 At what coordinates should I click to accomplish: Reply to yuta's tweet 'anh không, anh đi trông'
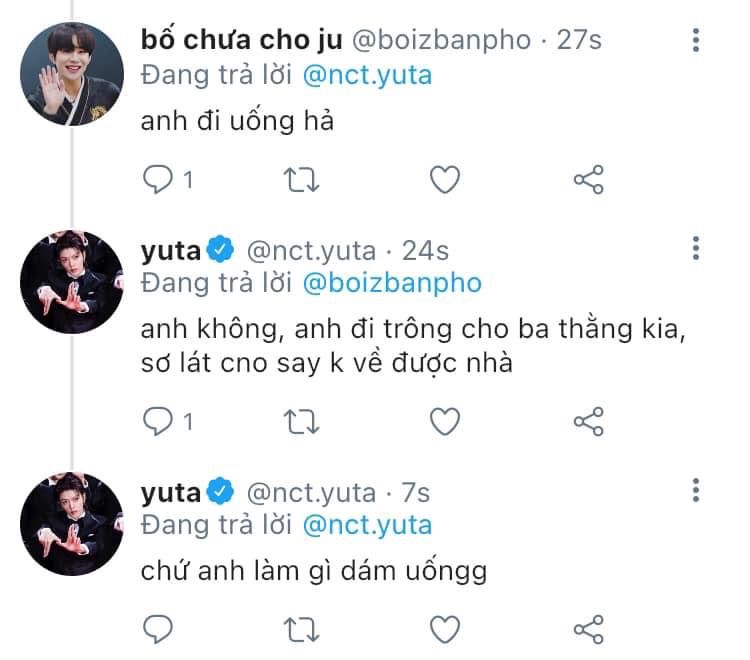tap(157, 421)
